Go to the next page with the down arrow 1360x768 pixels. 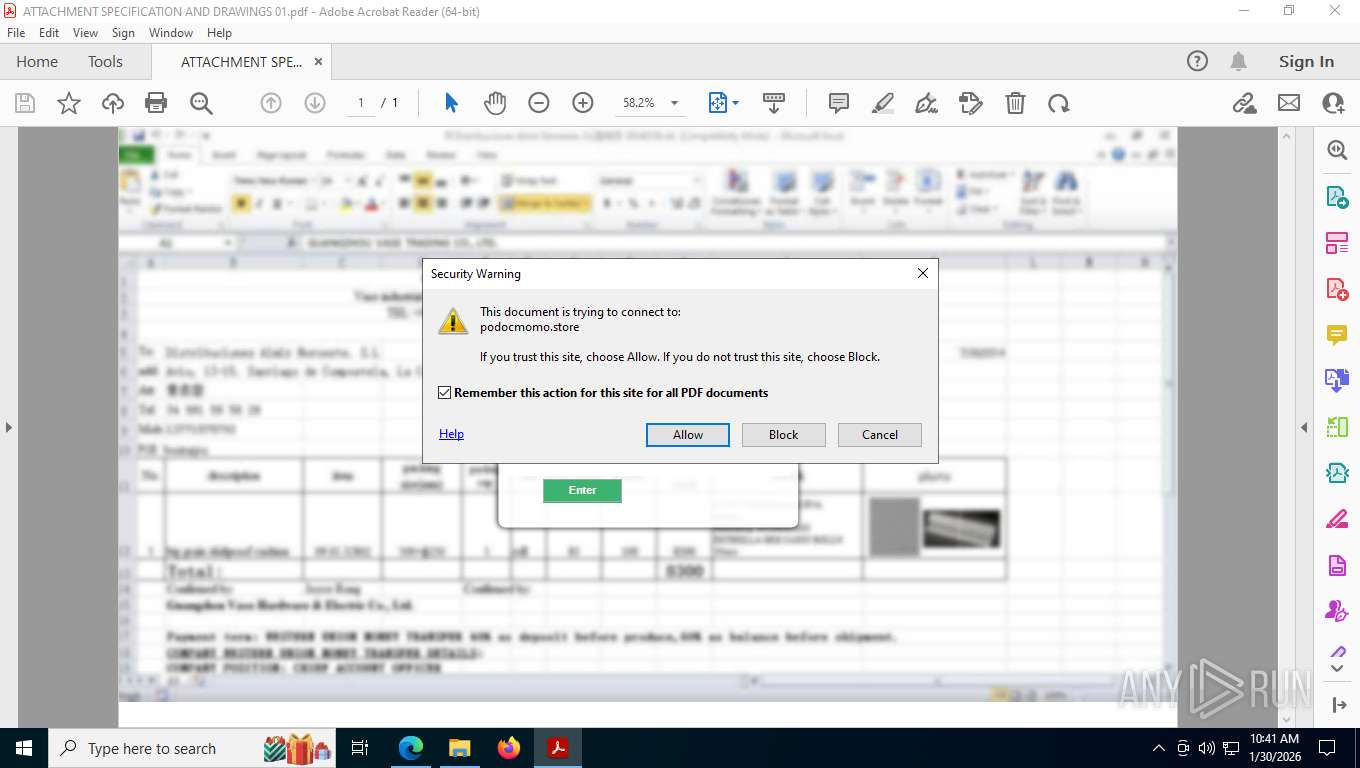point(315,103)
